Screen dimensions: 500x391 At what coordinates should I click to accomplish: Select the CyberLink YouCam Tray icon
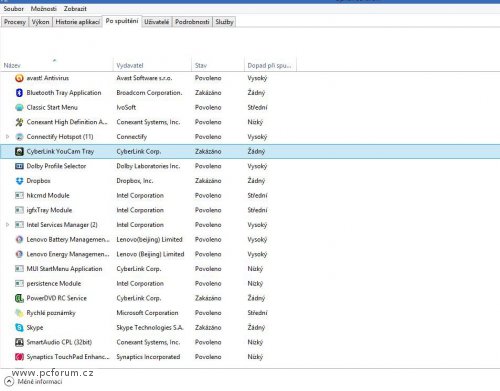pos(19,152)
